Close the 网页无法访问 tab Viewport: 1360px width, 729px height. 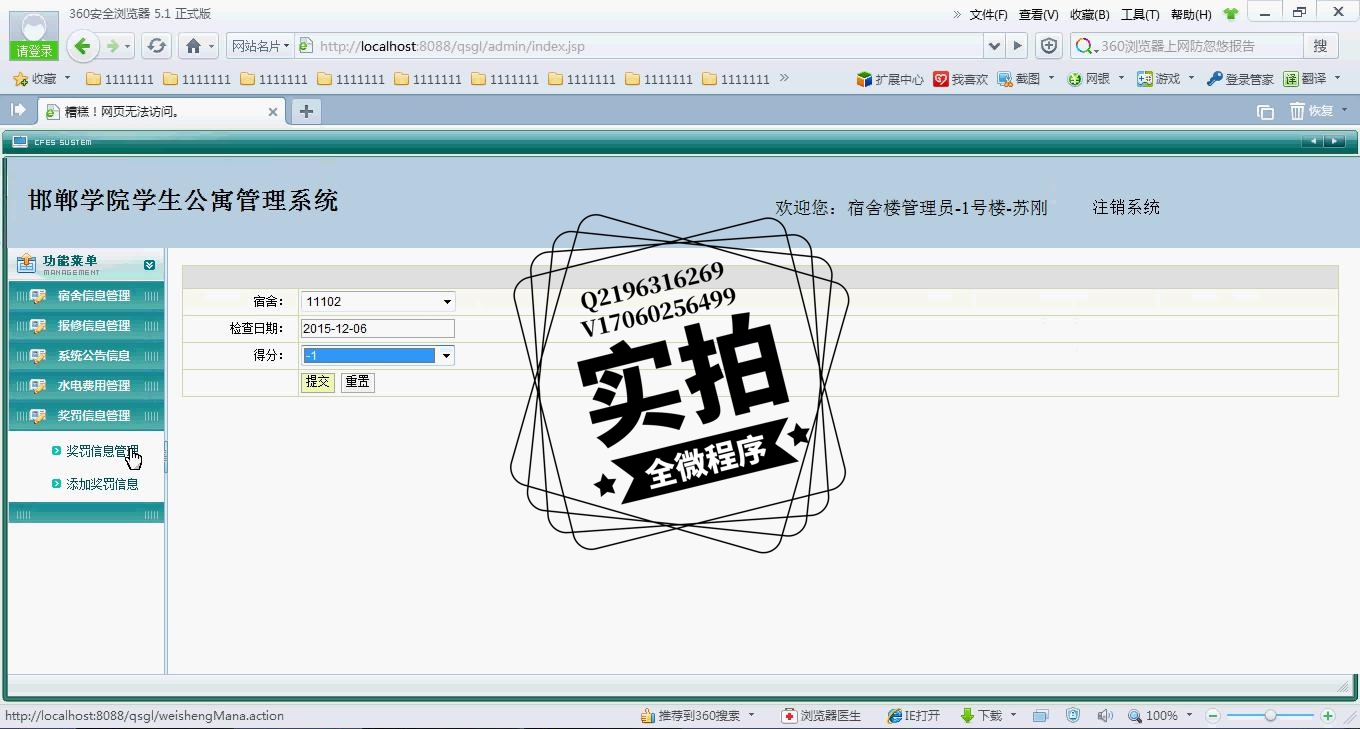(272, 112)
